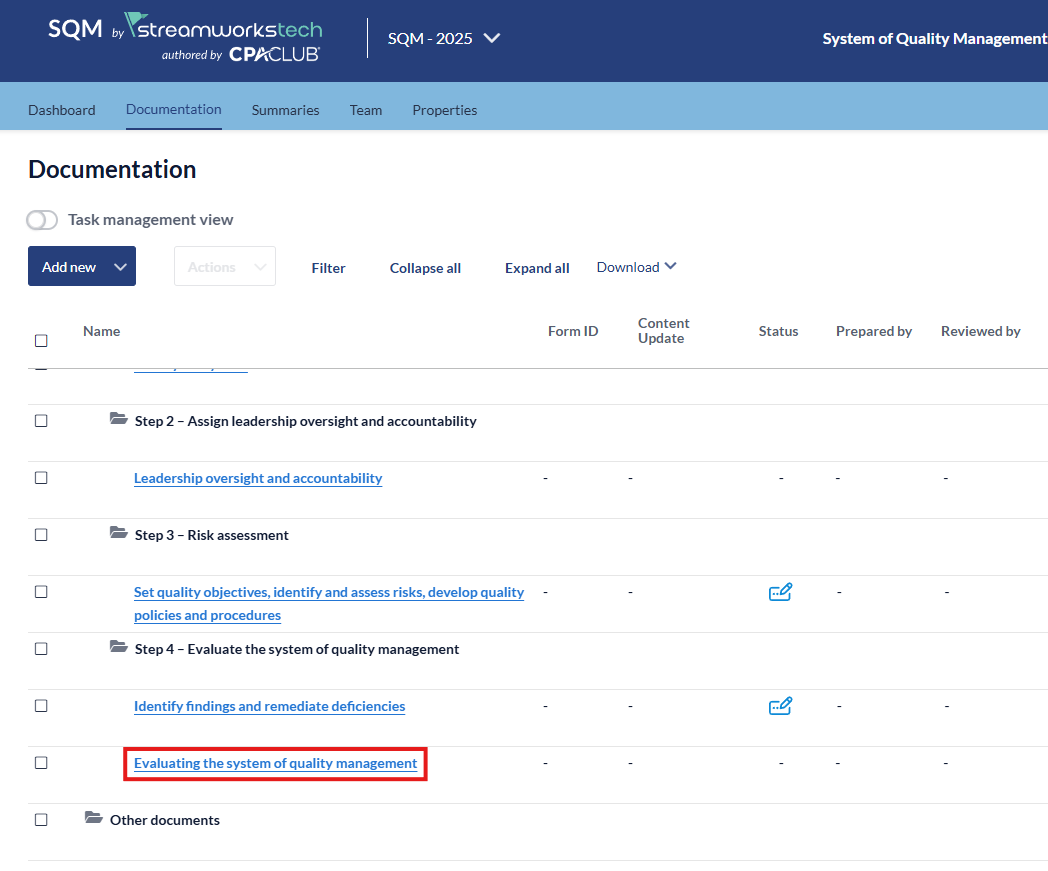Click the Step 3 Risk assessment folder icon
The image size is (1048, 871).
coord(119,534)
